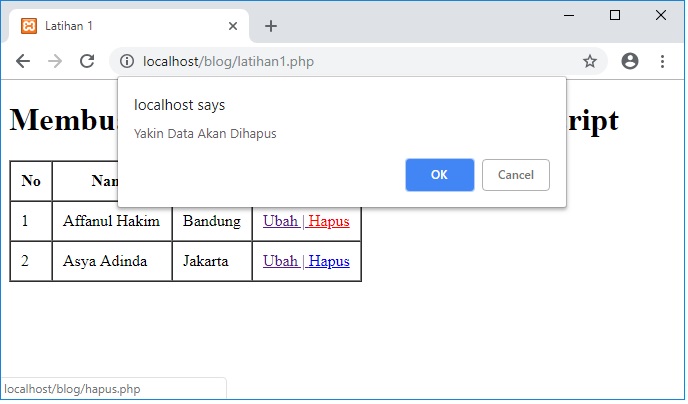The width and height of the screenshot is (688, 404).
Task: View site information icon in address bar
Action: pos(127,62)
